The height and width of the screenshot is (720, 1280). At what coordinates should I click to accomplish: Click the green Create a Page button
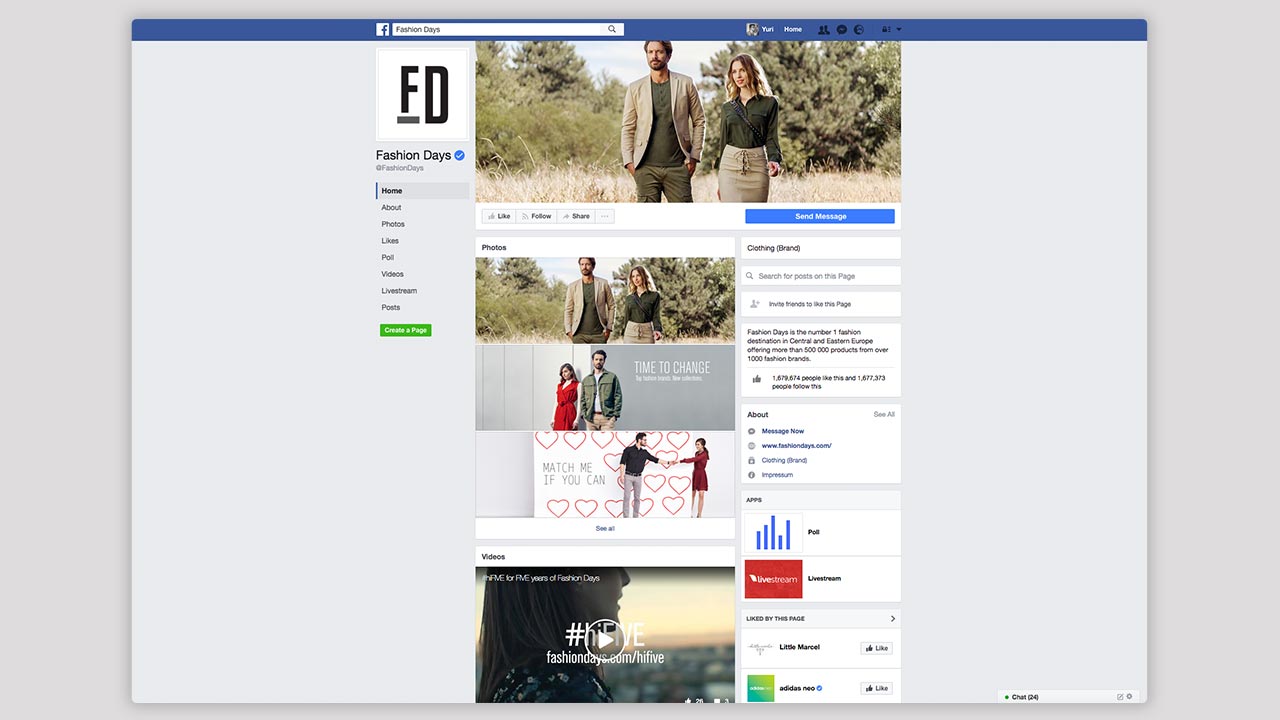click(x=405, y=330)
